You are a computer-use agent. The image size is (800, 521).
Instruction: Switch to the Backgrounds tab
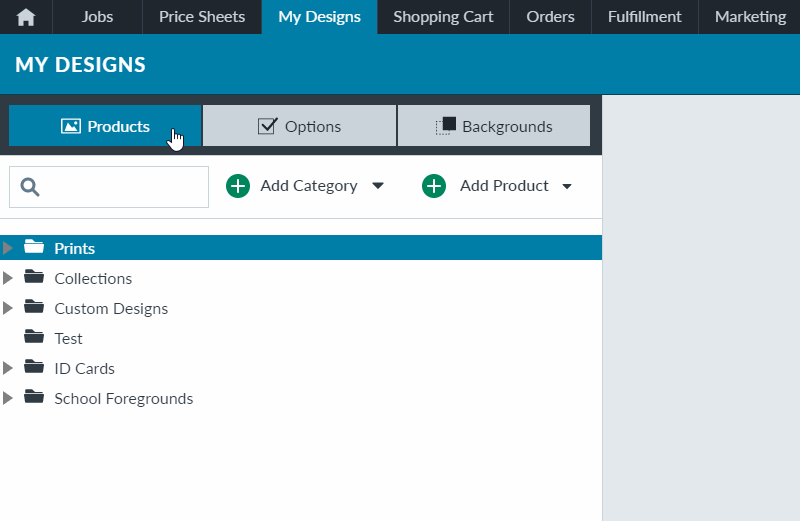pos(494,126)
